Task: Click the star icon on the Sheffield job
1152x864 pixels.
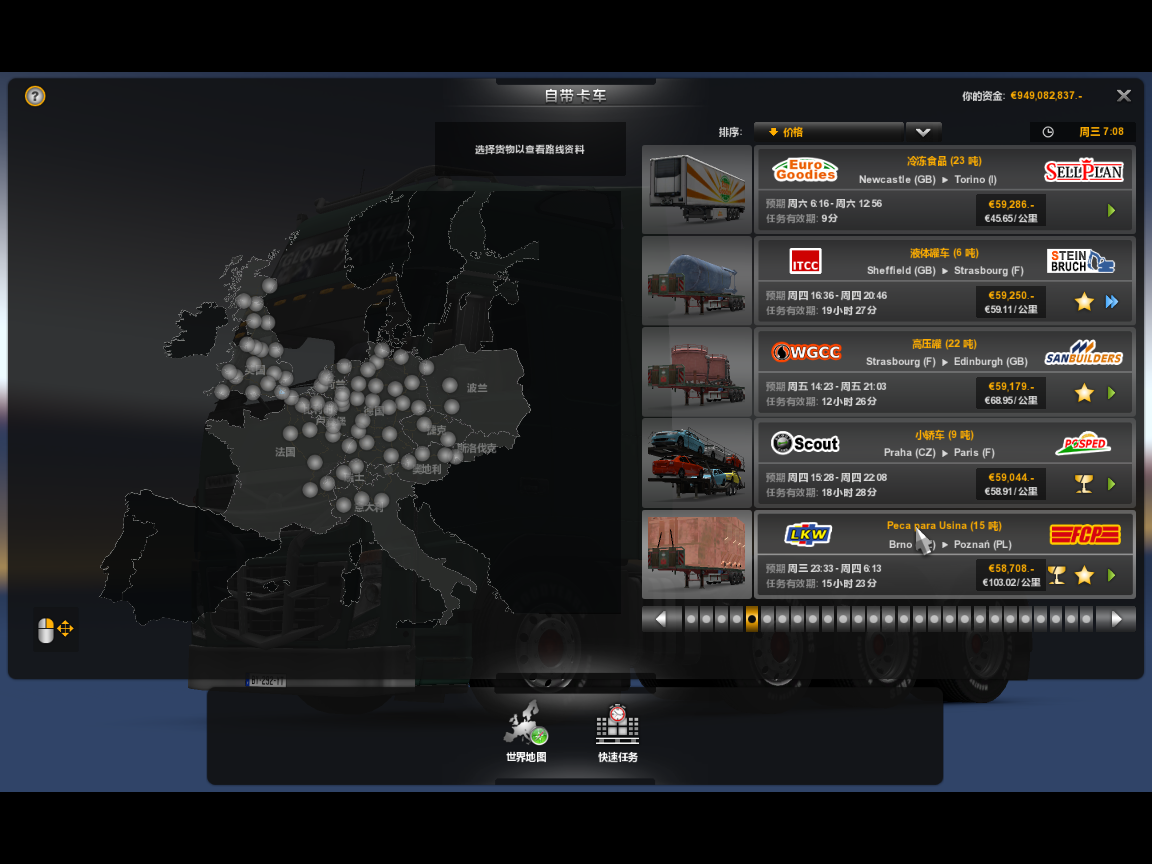Action: pyautogui.click(x=1084, y=302)
